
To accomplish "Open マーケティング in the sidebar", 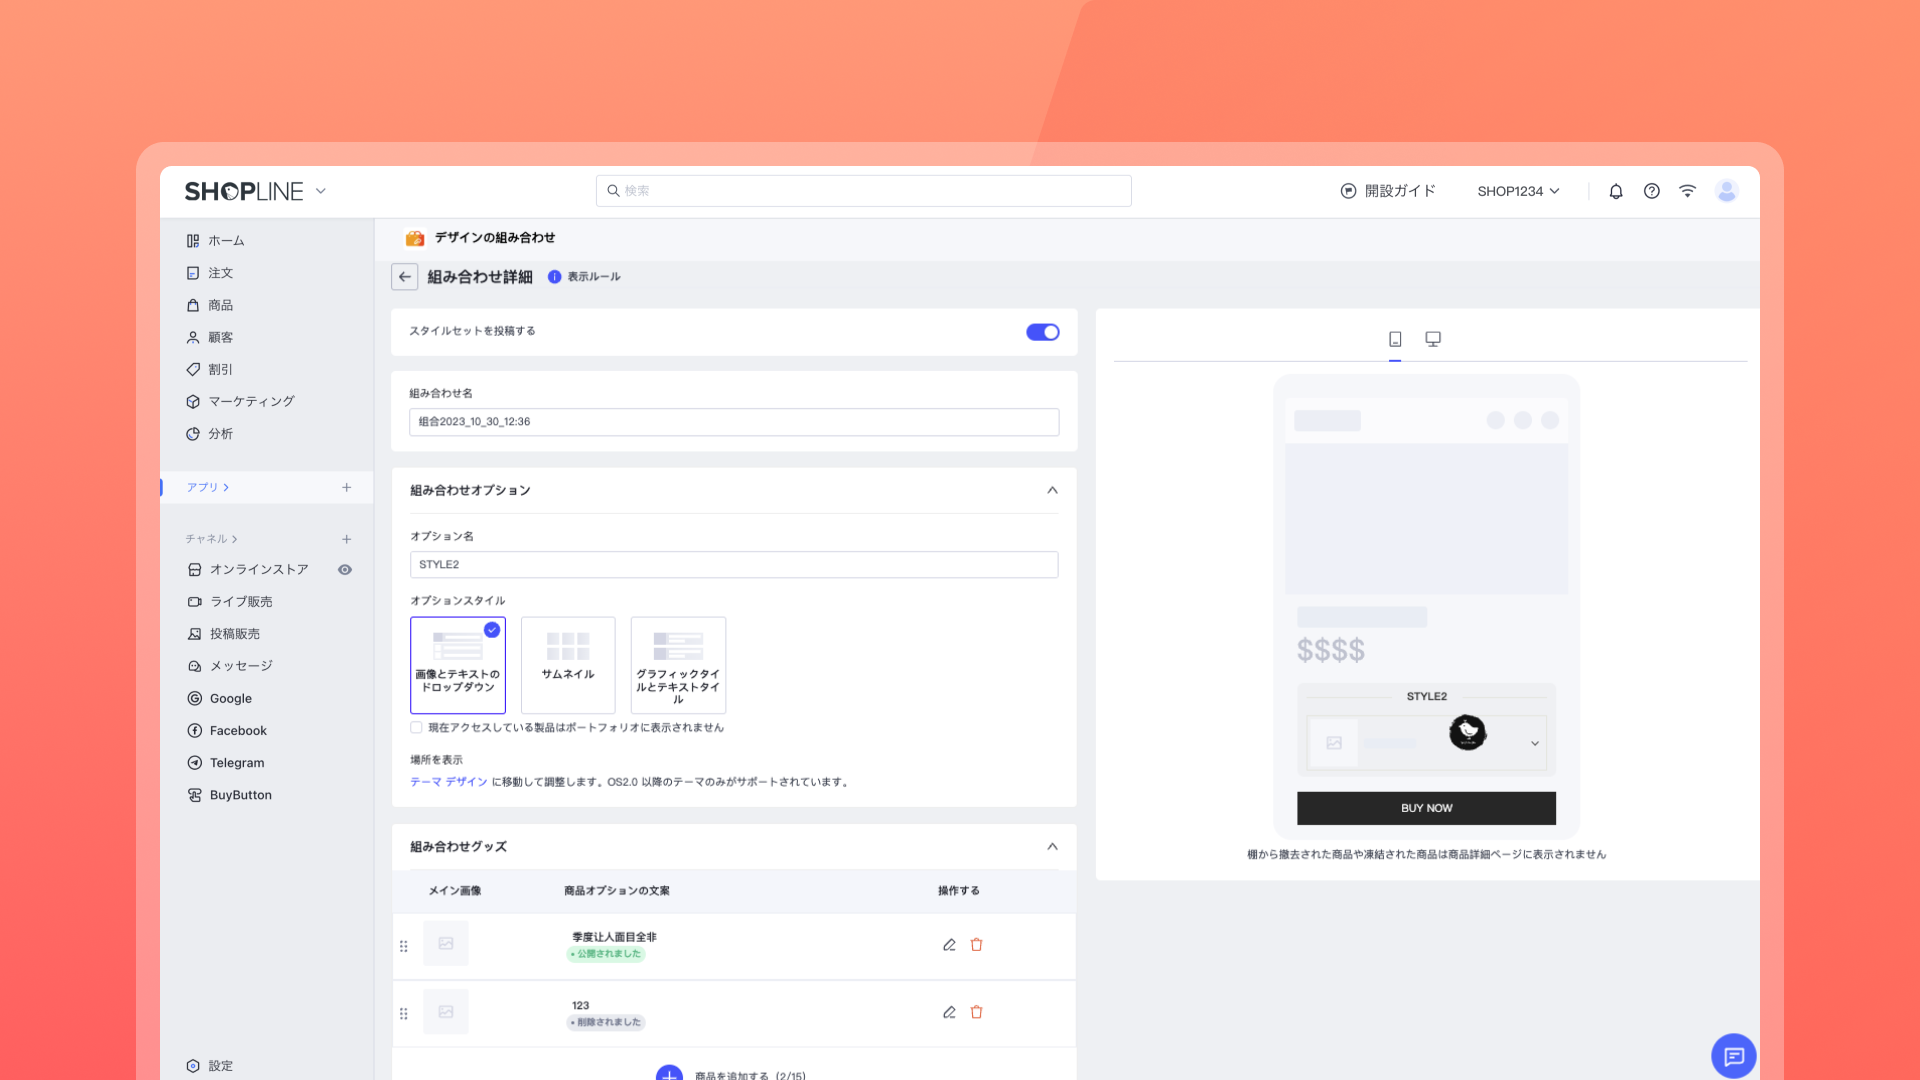I will pos(251,401).
